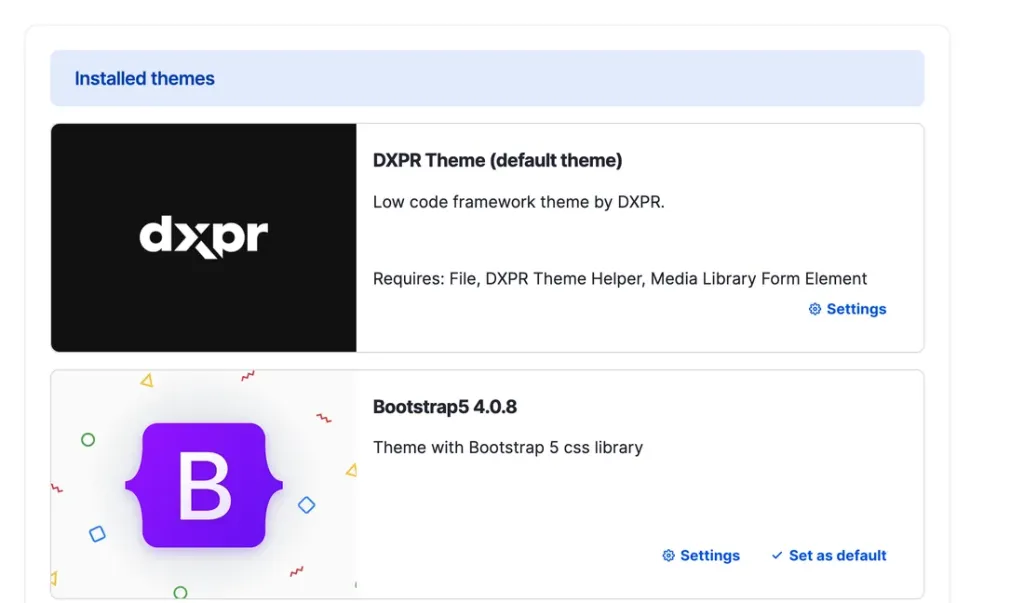The height and width of the screenshot is (603, 1024).
Task: Click gear icon in Bootstrap5 theme card
Action: (668, 555)
